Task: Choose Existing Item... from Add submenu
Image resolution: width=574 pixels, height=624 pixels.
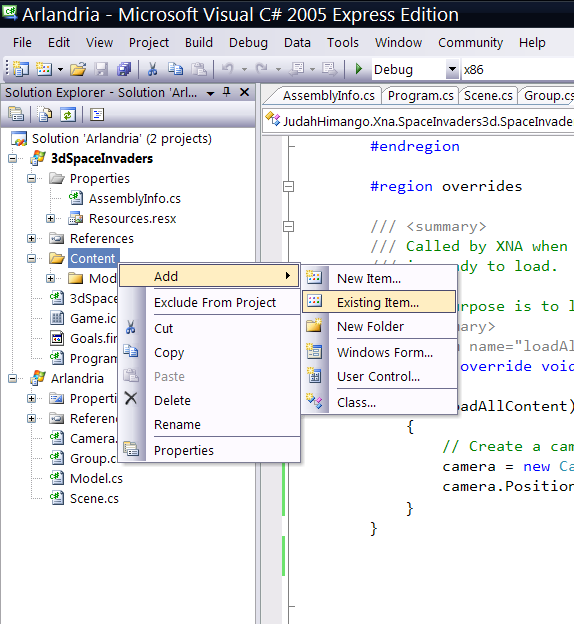Action: click(379, 302)
